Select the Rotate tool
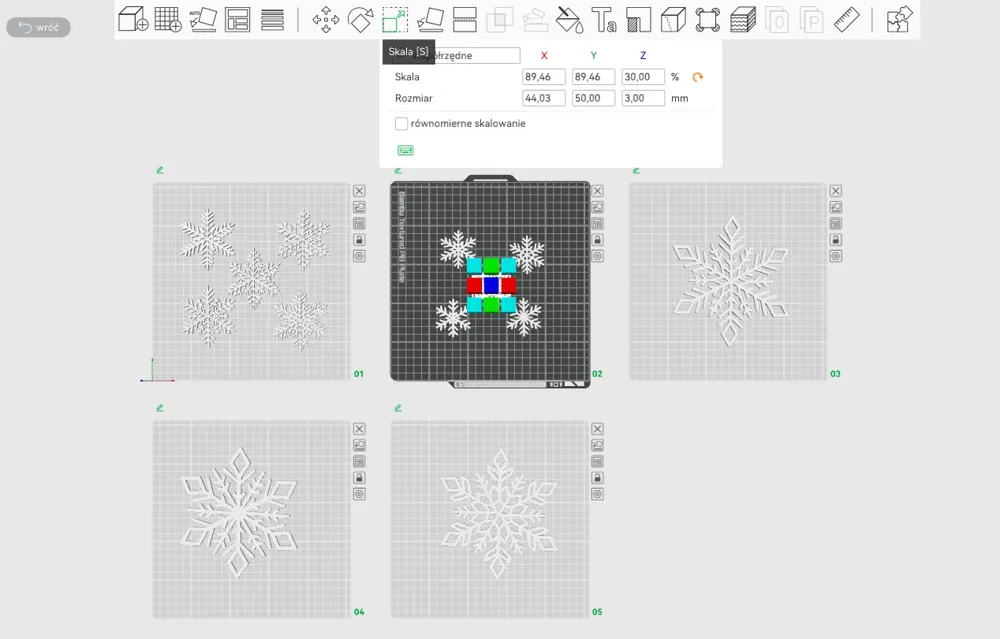Screen dimensions: 1000x639 pyautogui.click(x=360, y=19)
